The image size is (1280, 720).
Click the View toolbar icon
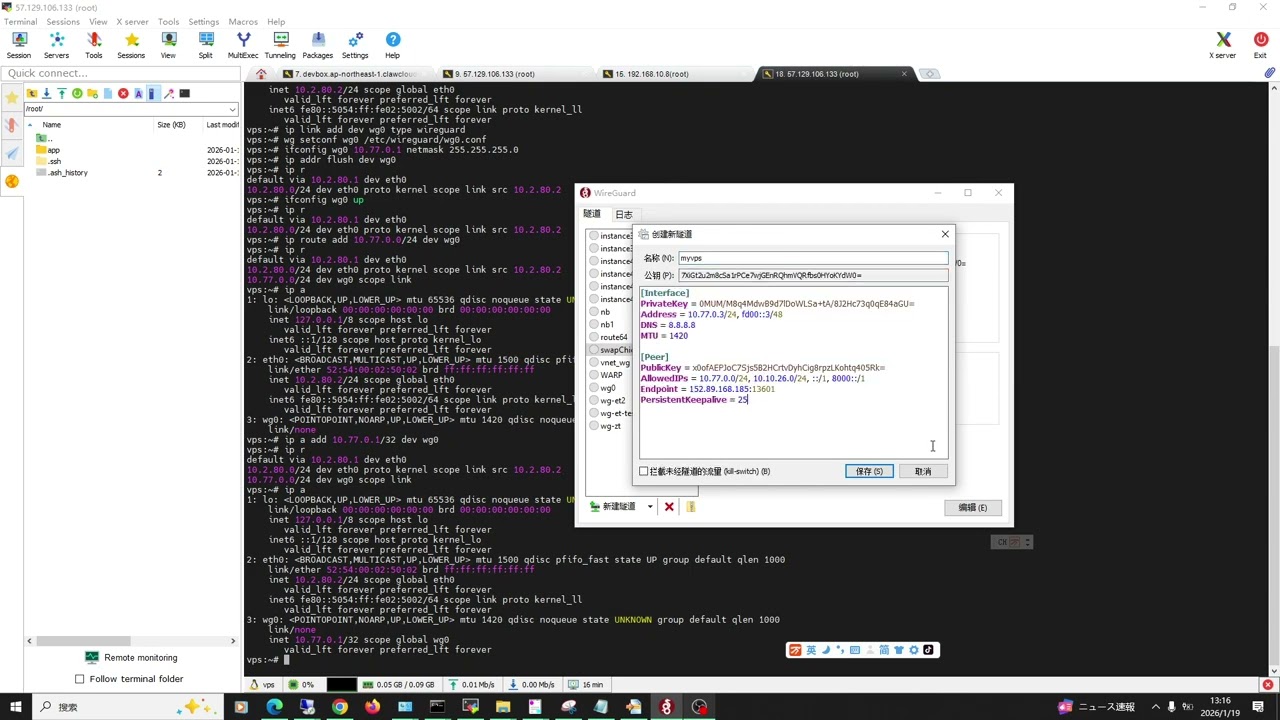coord(168,45)
